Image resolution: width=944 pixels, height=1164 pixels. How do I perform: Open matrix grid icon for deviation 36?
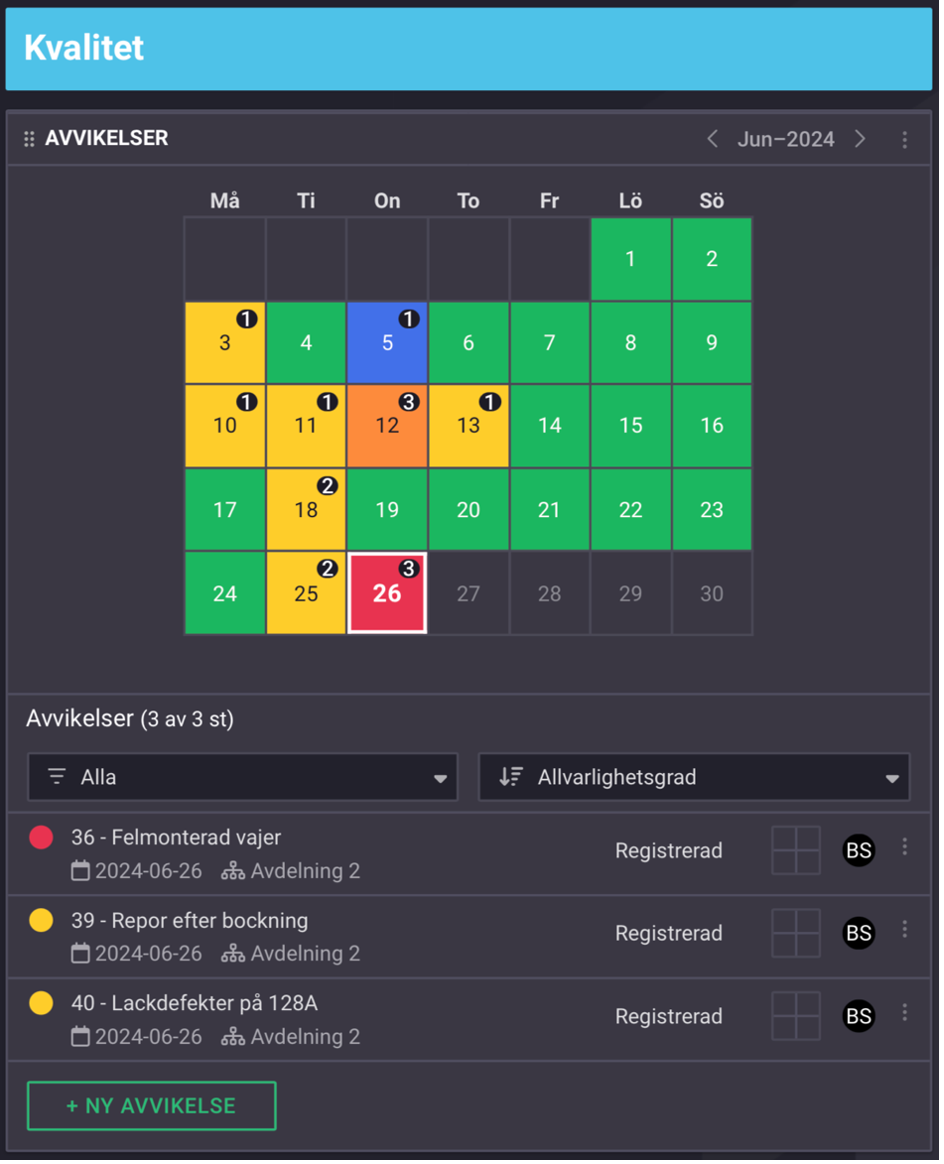(x=796, y=851)
